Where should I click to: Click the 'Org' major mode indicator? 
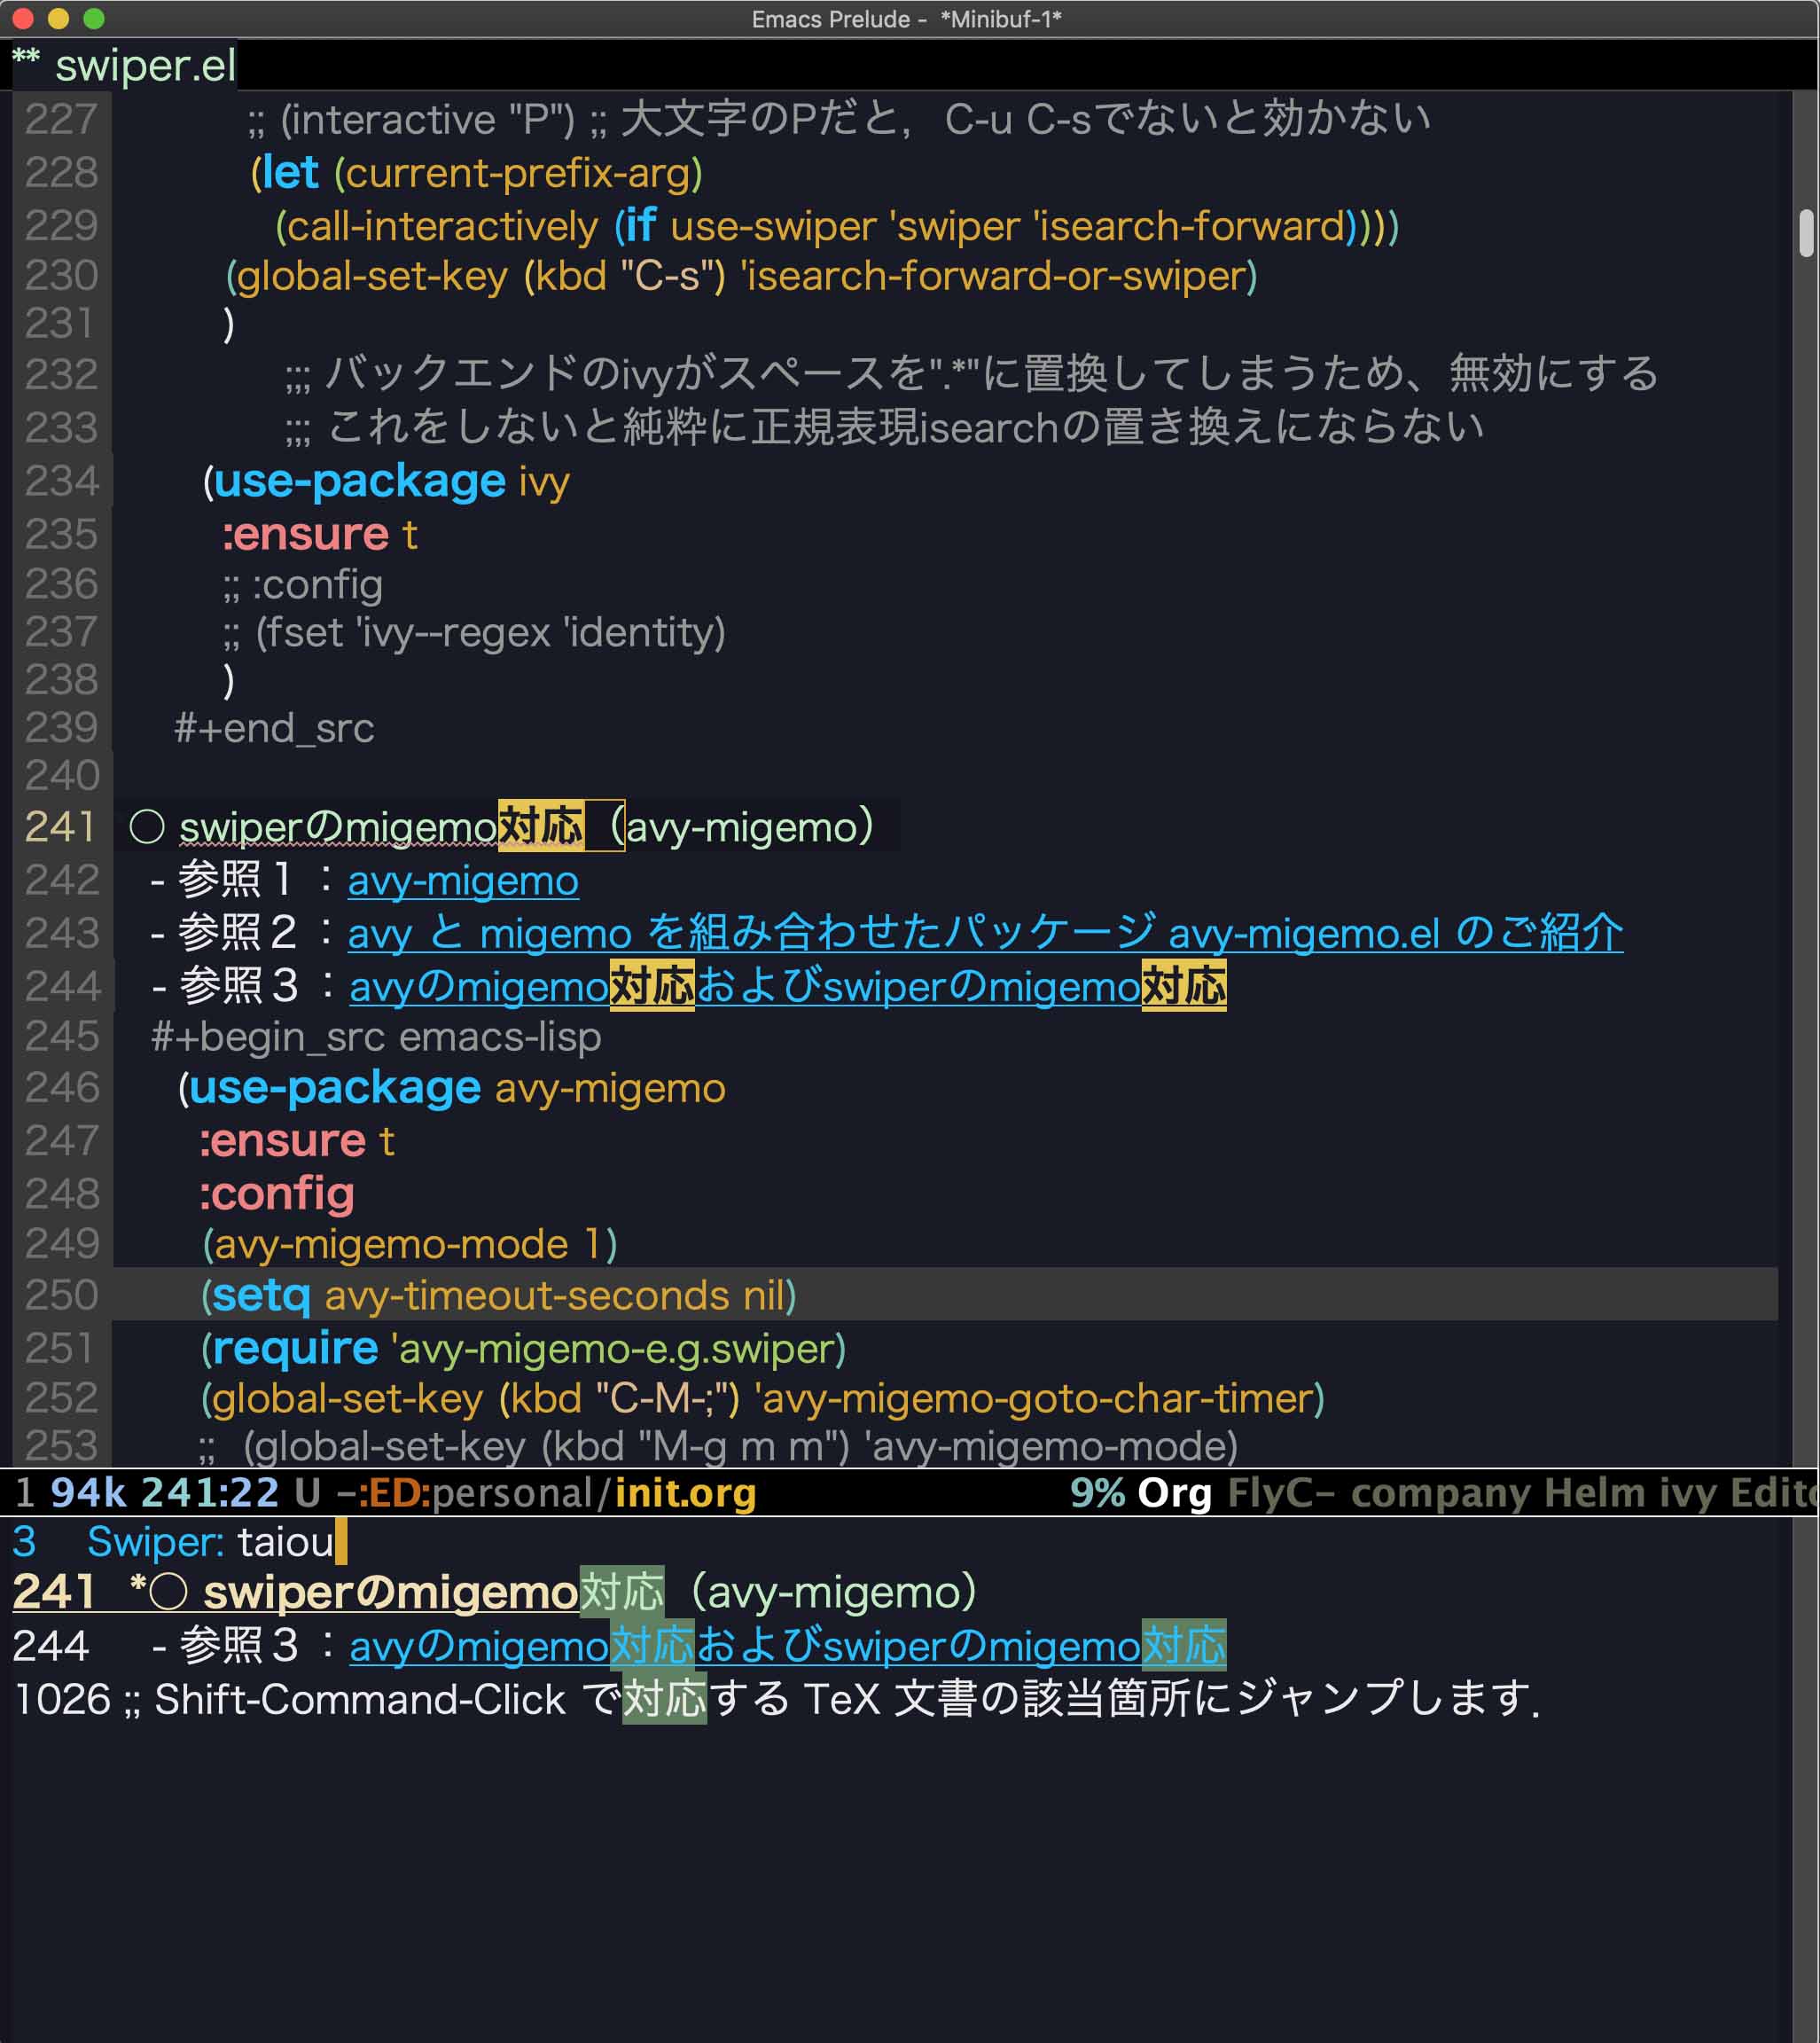coord(1175,1493)
